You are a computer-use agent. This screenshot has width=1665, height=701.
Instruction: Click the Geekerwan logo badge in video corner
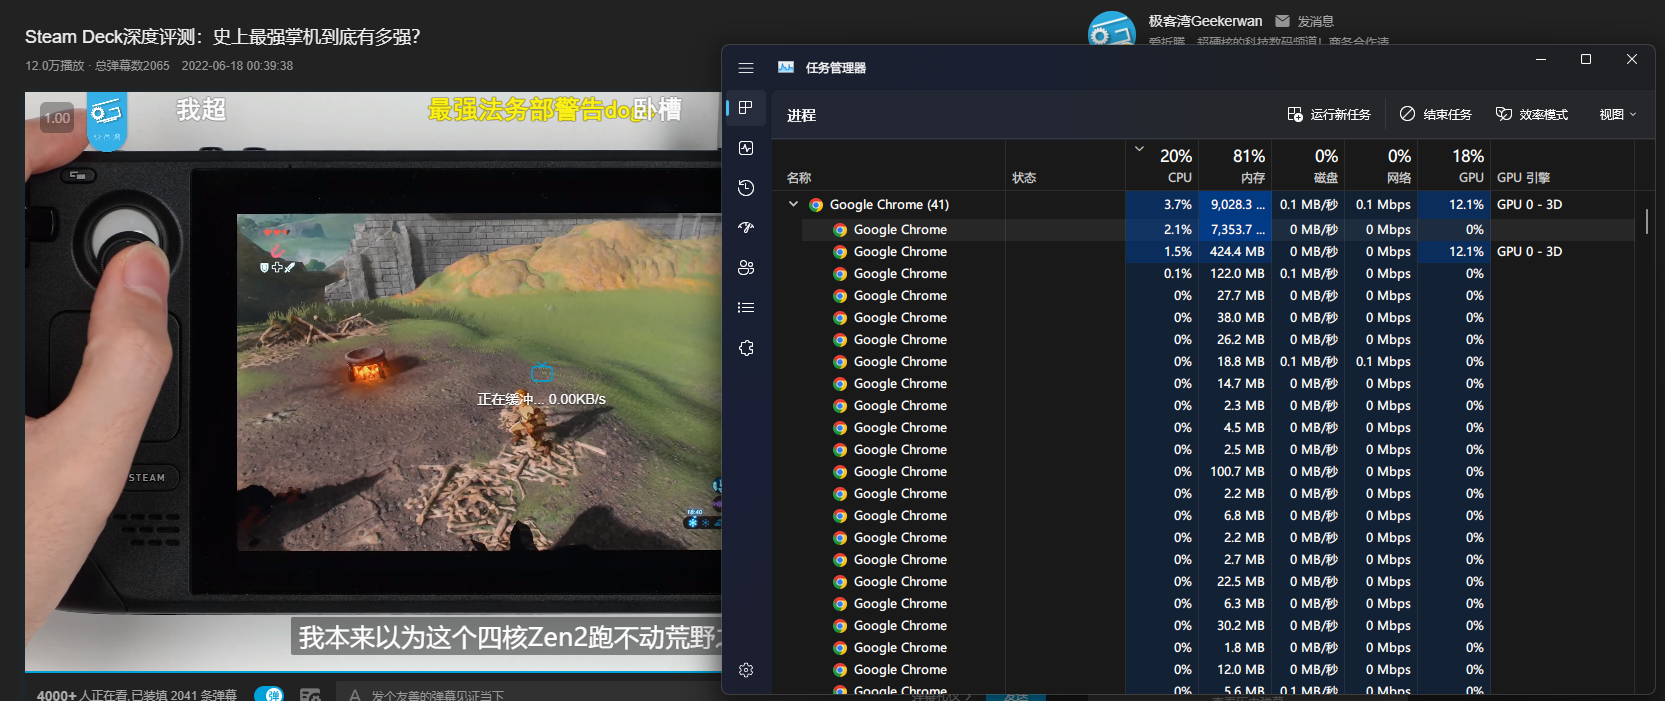[106, 121]
